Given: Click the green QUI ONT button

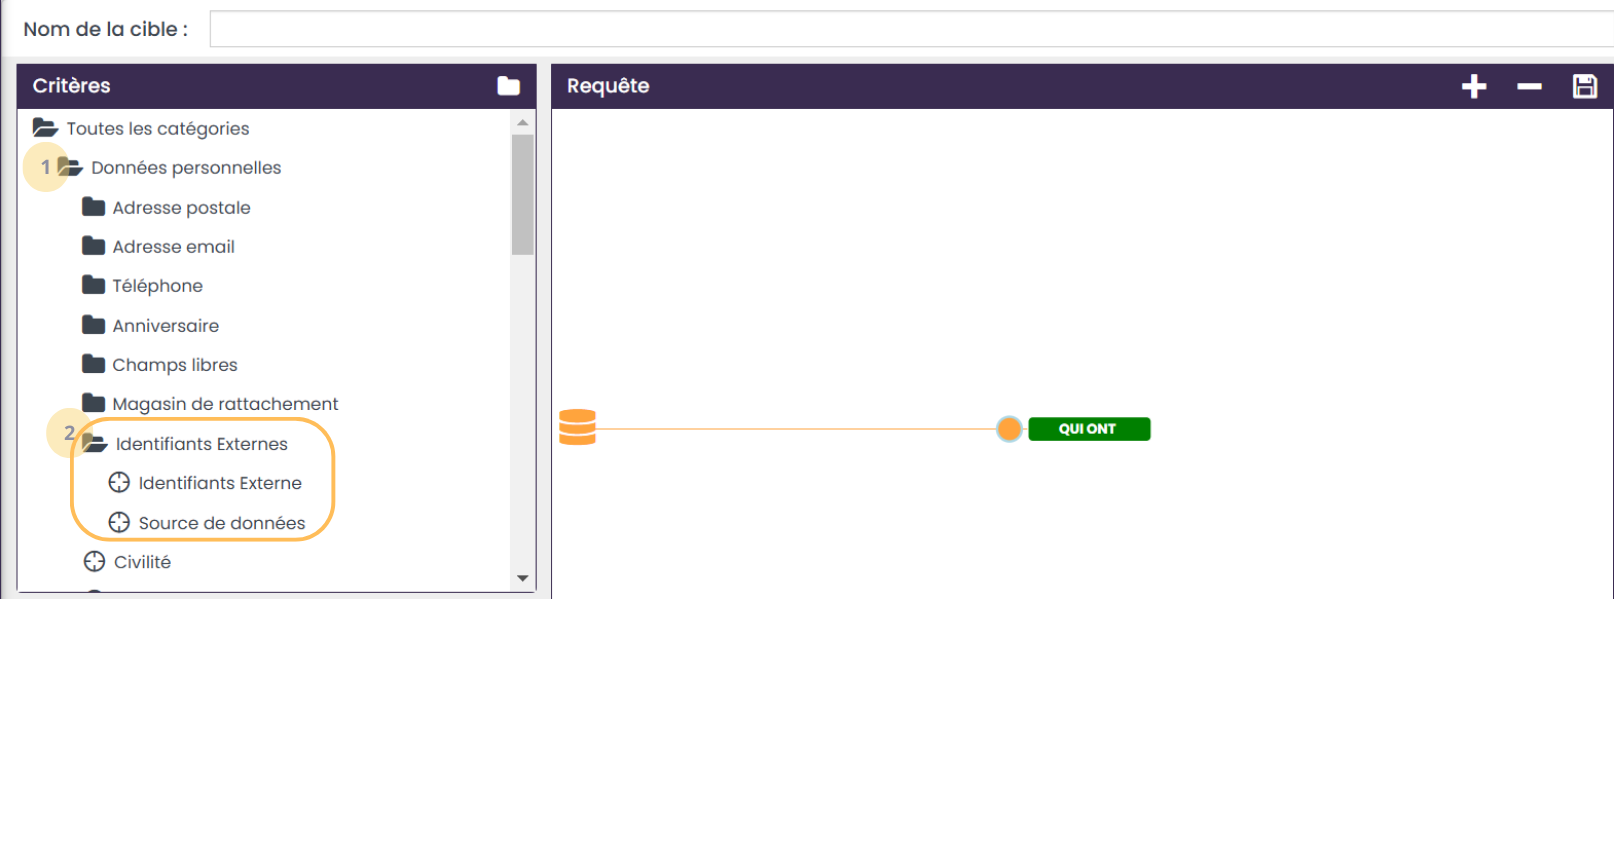Looking at the screenshot, I should pos(1089,429).
